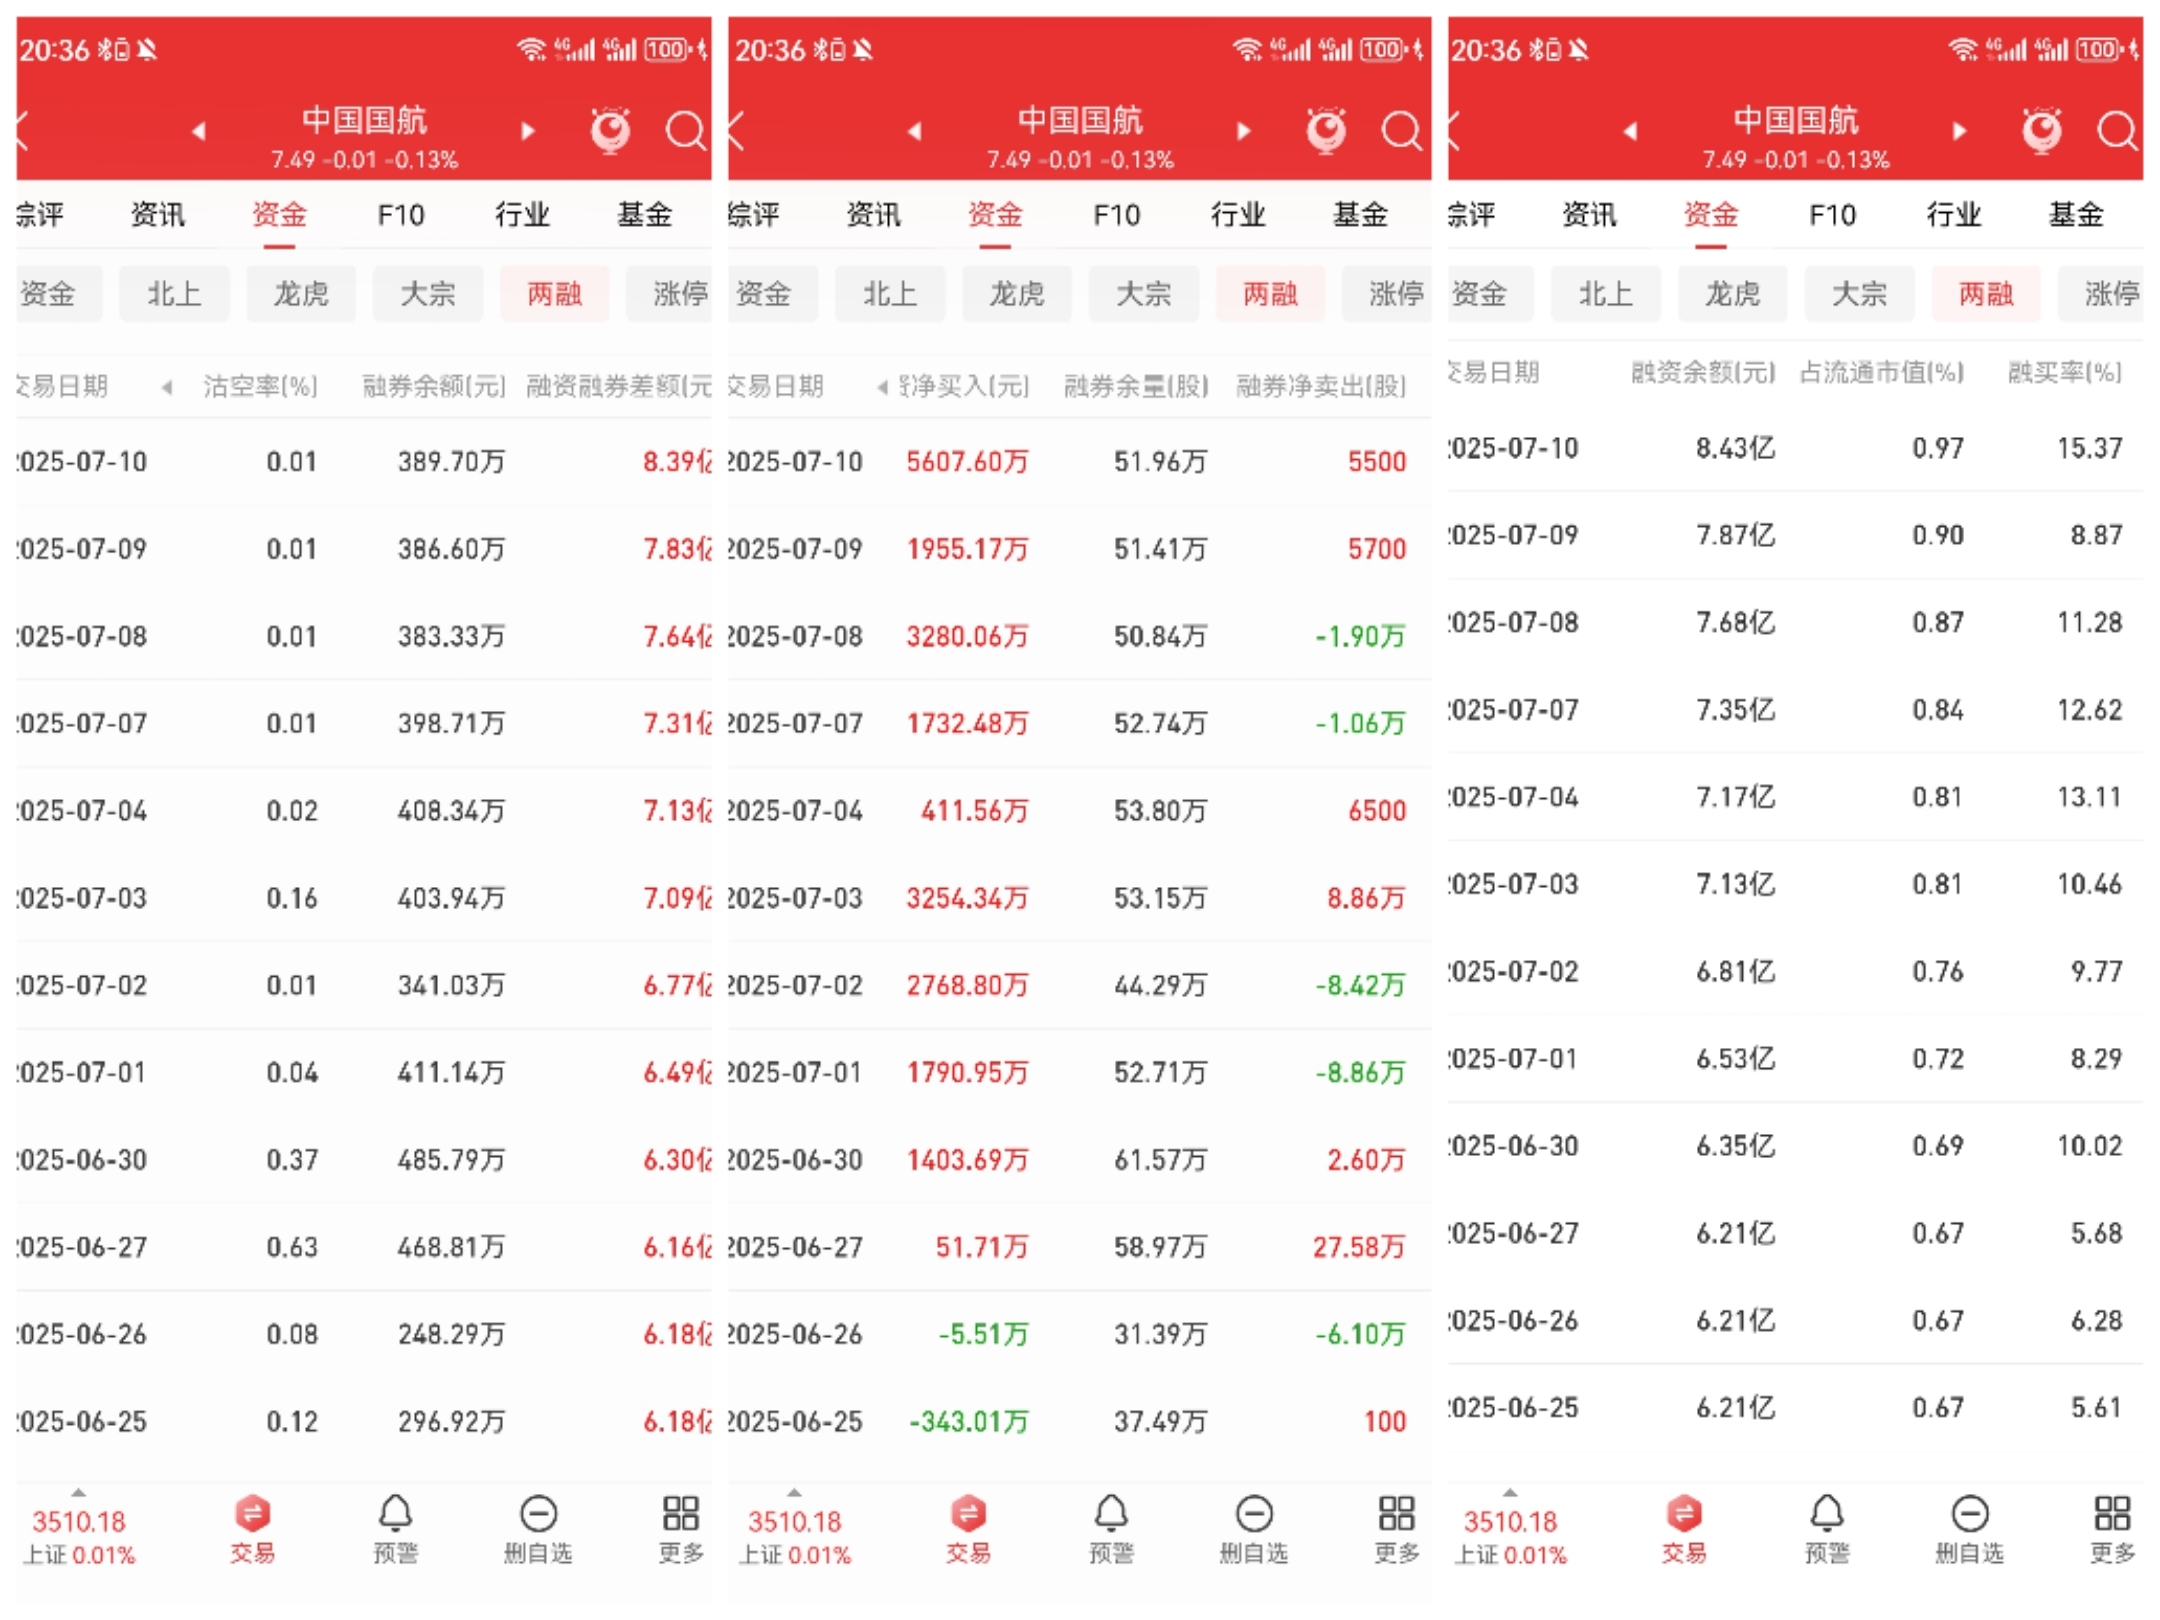Select 龙虎 filter chip in left screen
The width and height of the screenshot is (2160, 1620).
301,294
